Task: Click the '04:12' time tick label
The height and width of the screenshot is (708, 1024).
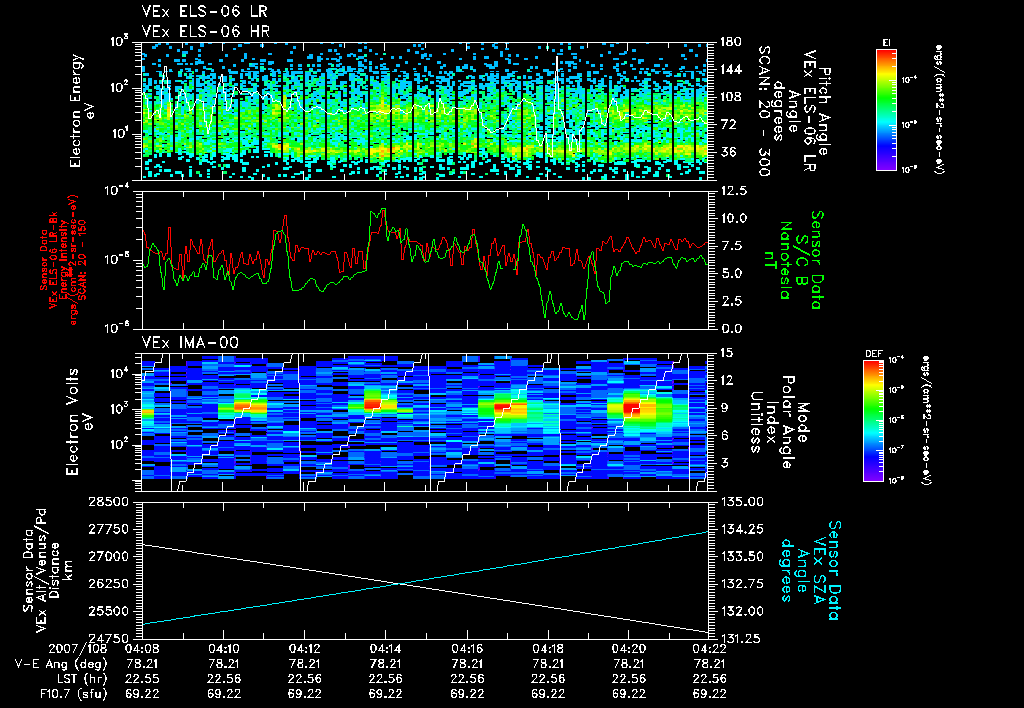Action: pos(304,649)
